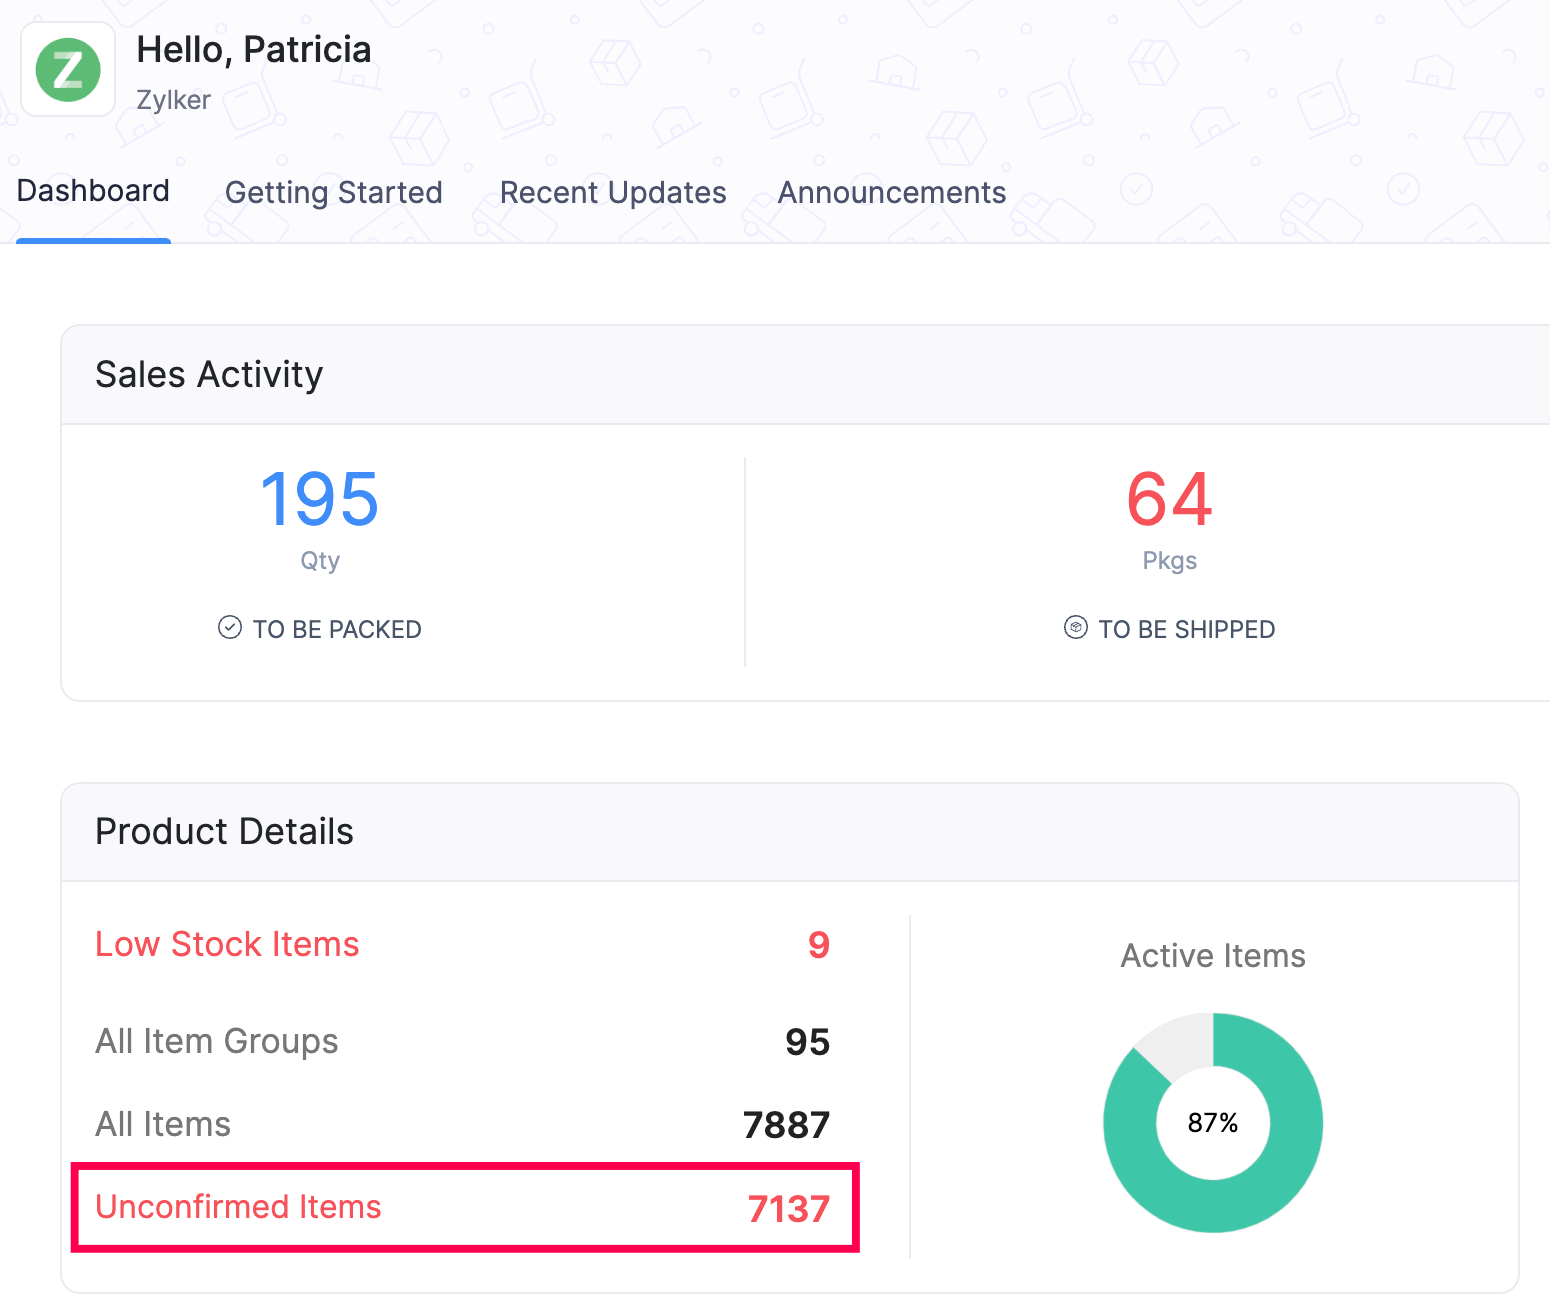Click the green Zylker Z logo
Image resolution: width=1550 pixels, height=1308 pixels.
68,70
